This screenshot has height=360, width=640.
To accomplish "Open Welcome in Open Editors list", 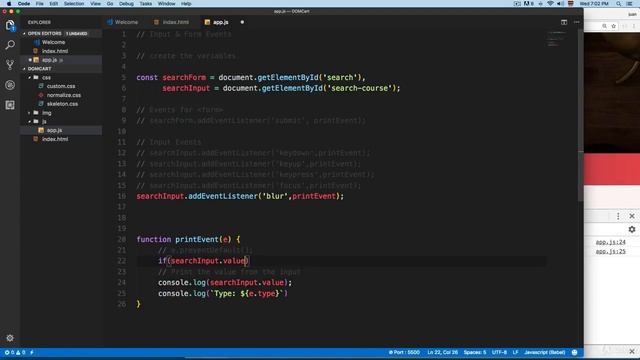I will tap(53, 42).
